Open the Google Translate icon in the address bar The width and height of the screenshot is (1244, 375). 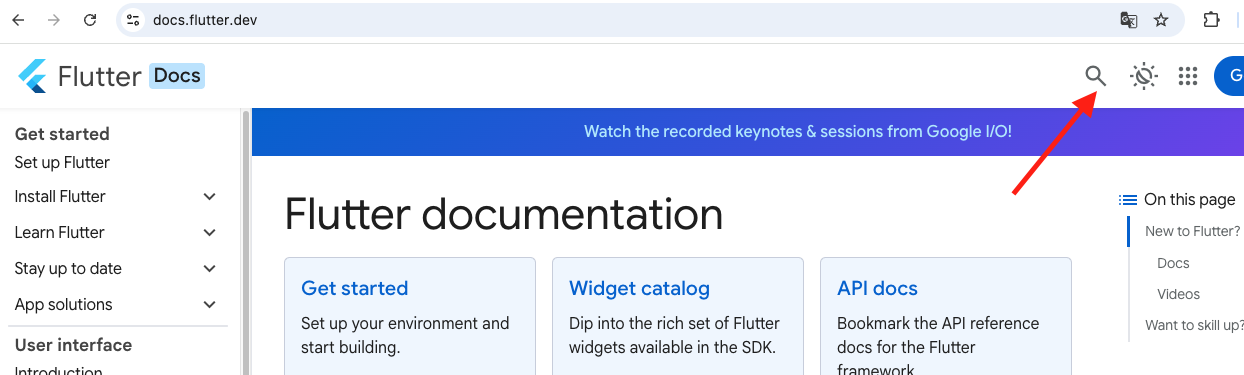[x=1128, y=20]
